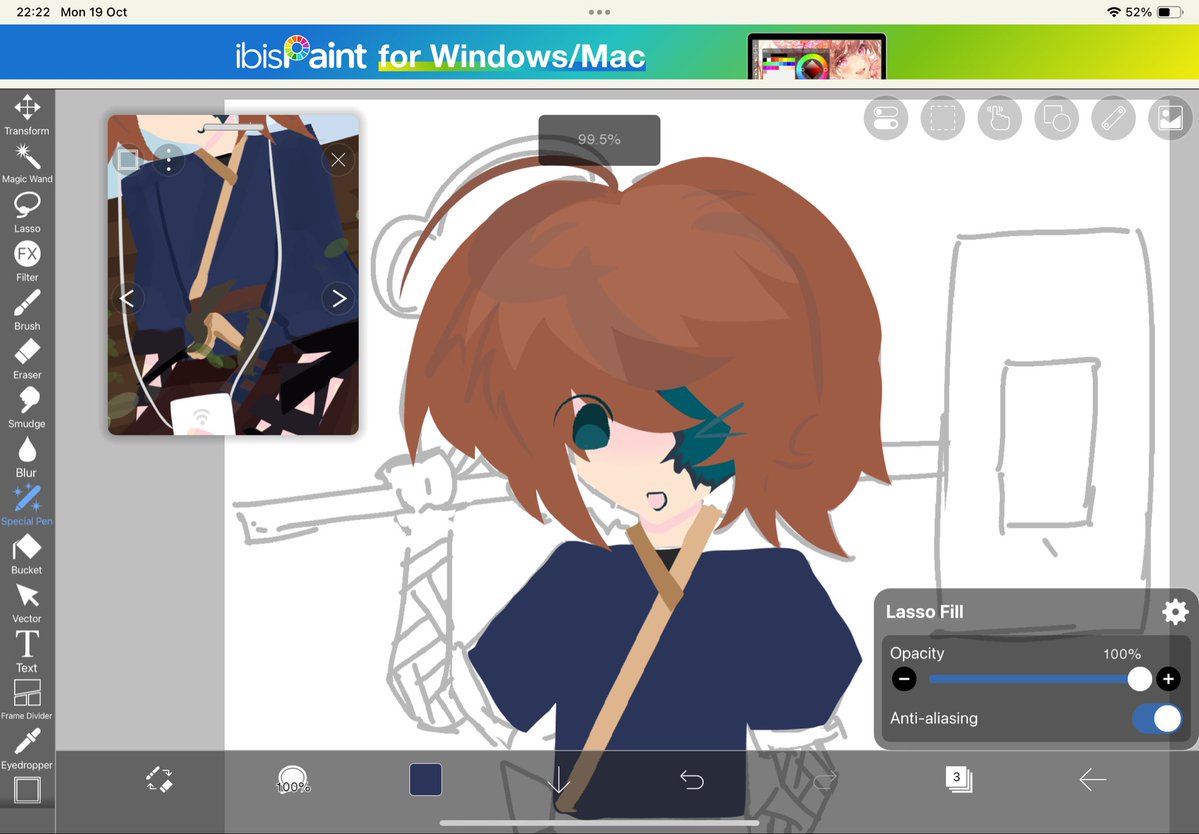1199x834 pixels.
Task: Tap the 22:22 clock in status bar
Action: tap(33, 12)
